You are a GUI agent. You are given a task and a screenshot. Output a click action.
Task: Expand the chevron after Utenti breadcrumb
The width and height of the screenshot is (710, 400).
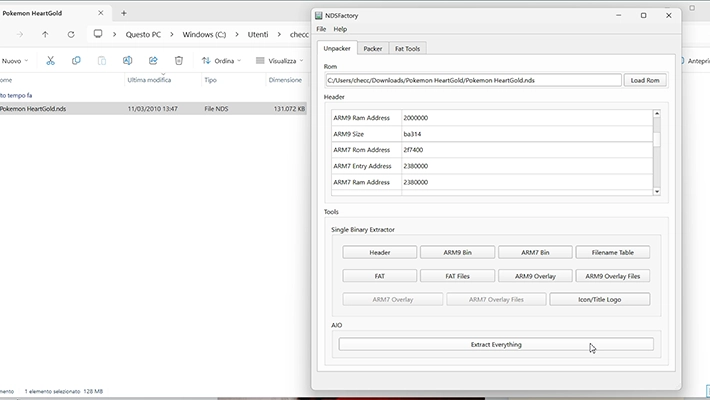pyautogui.click(x=279, y=34)
